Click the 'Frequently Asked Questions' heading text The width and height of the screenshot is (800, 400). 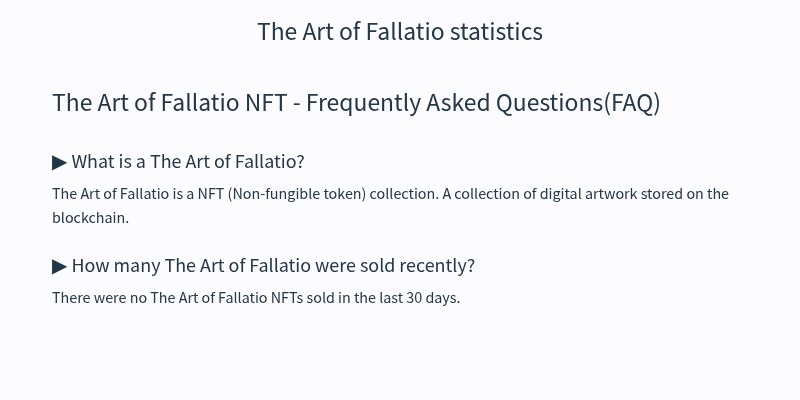pyautogui.click(x=454, y=103)
